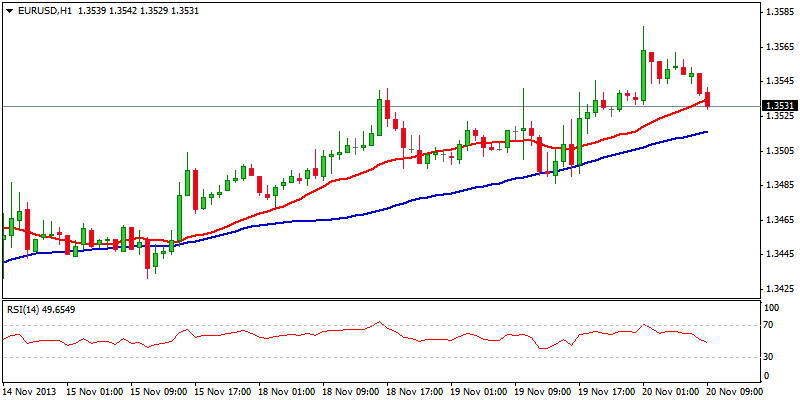Select the 15 Nov 17:00 time label
Image resolution: width=800 pixels, height=400 pixels.
[x=223, y=391]
